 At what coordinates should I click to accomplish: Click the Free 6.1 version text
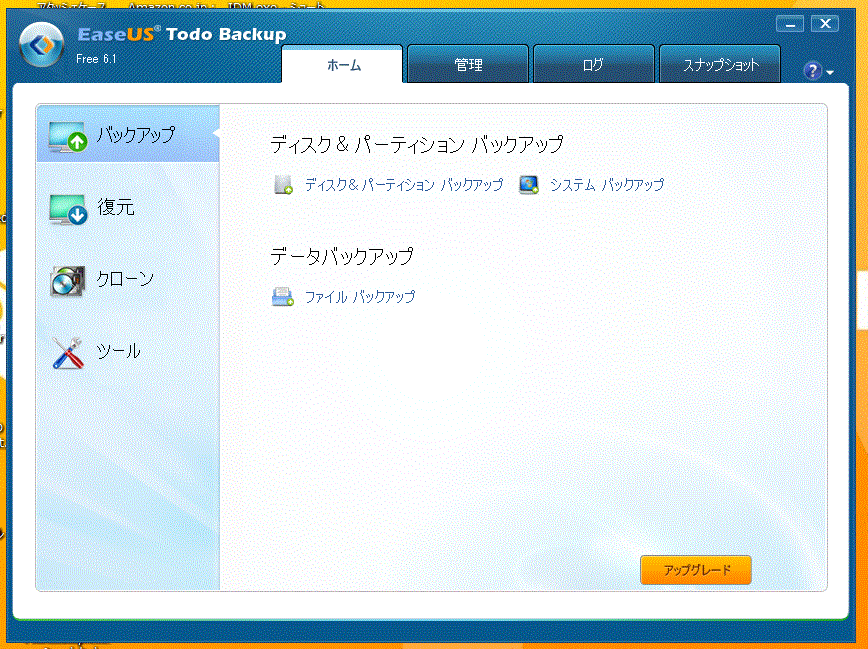pyautogui.click(x=96, y=59)
